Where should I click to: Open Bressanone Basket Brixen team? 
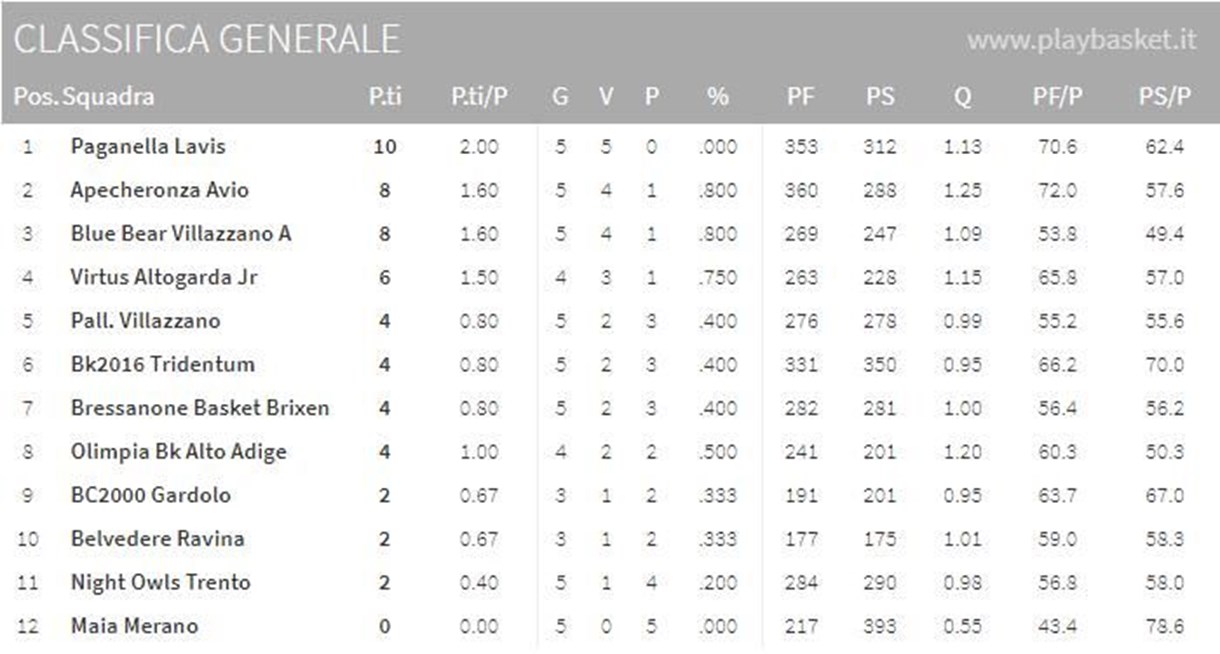click(200, 408)
